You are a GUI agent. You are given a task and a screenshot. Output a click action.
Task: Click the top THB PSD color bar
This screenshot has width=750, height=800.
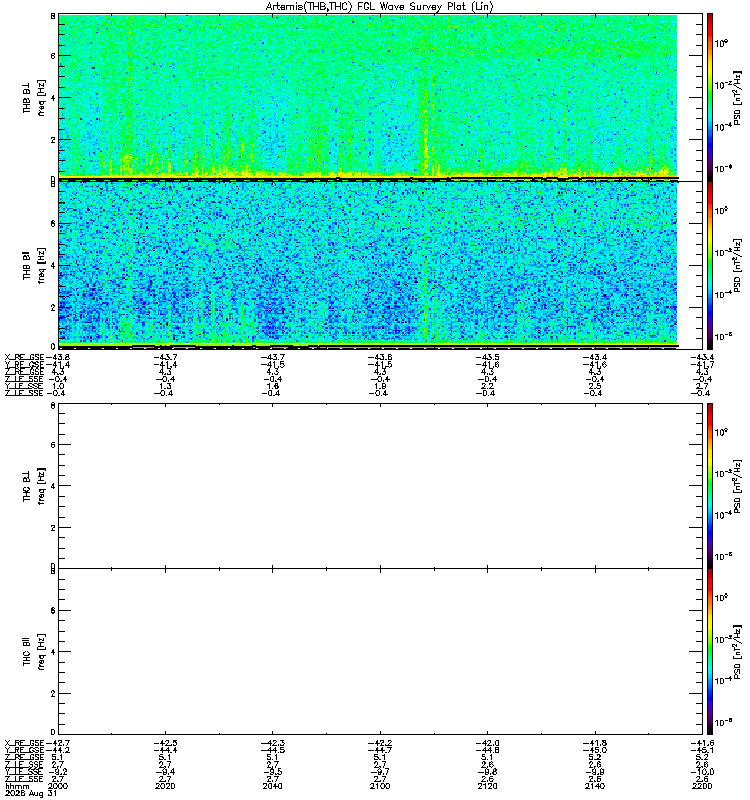pos(710,97)
